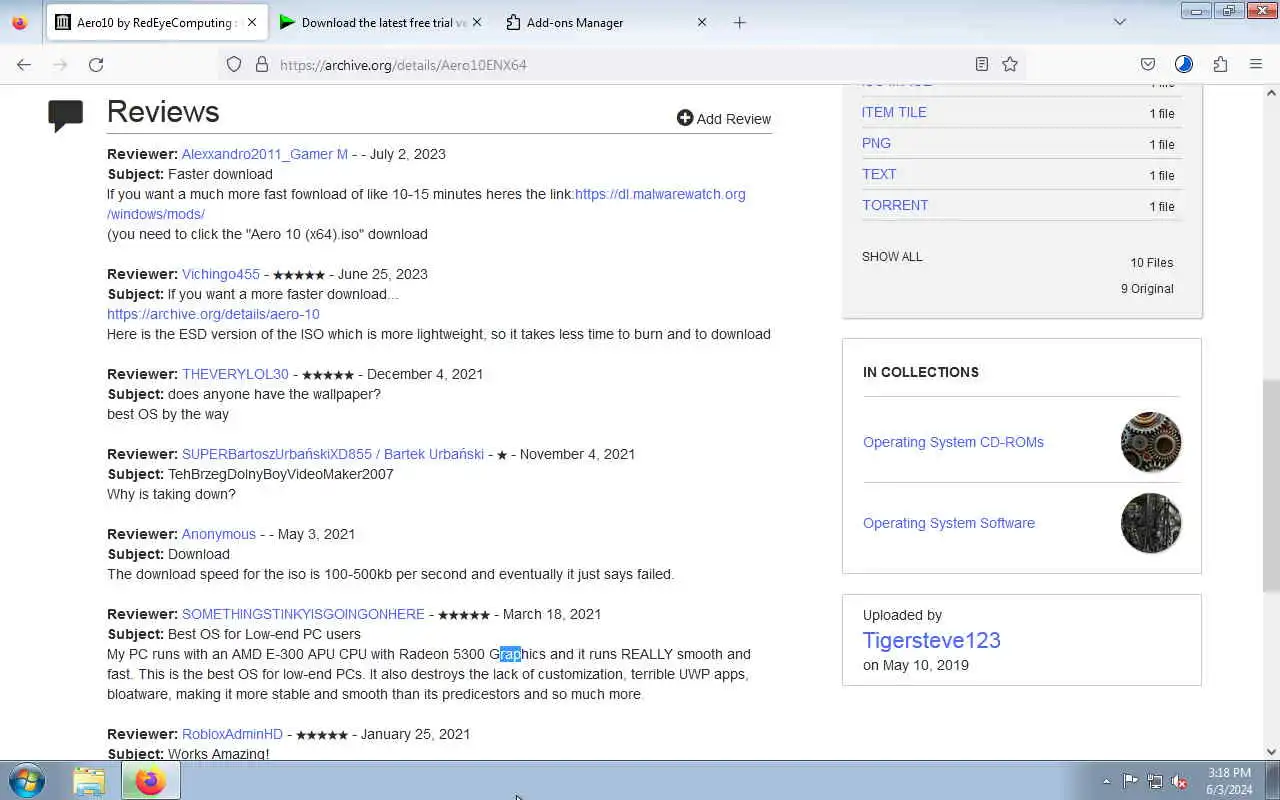The height and width of the screenshot is (800, 1280).
Task: Click Add Review button
Action: (724, 118)
